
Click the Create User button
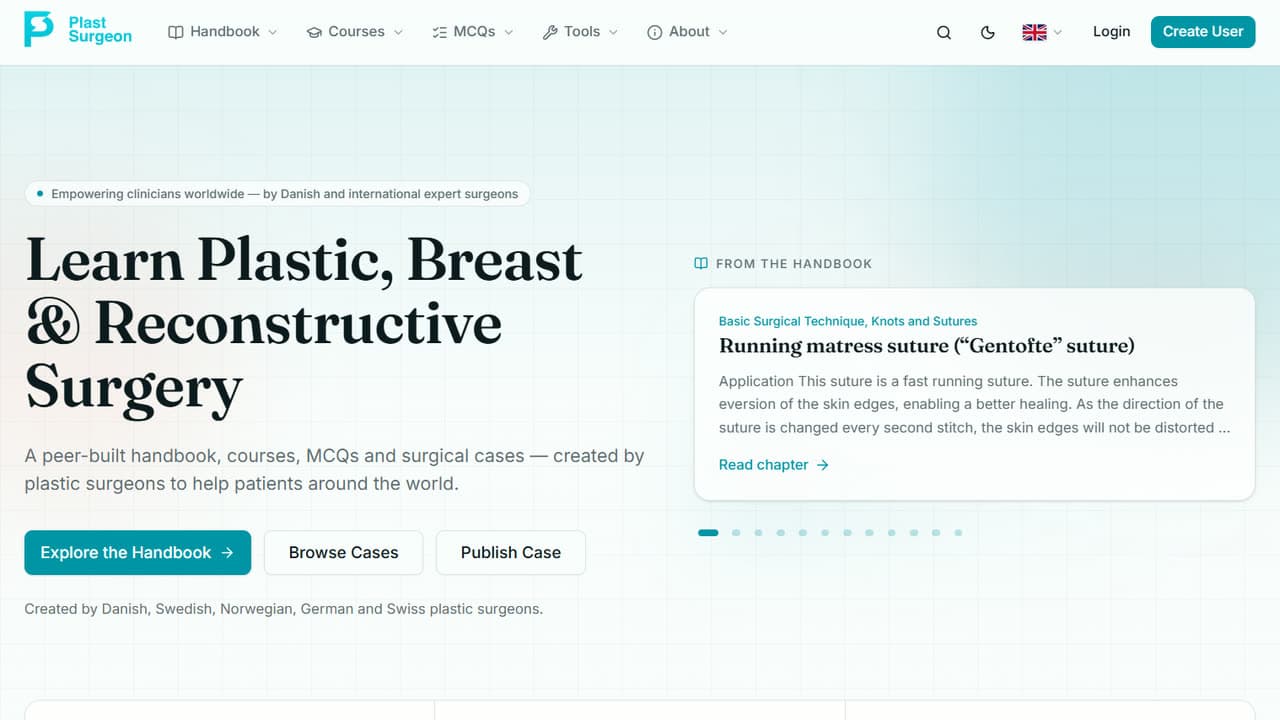pyautogui.click(x=1203, y=31)
